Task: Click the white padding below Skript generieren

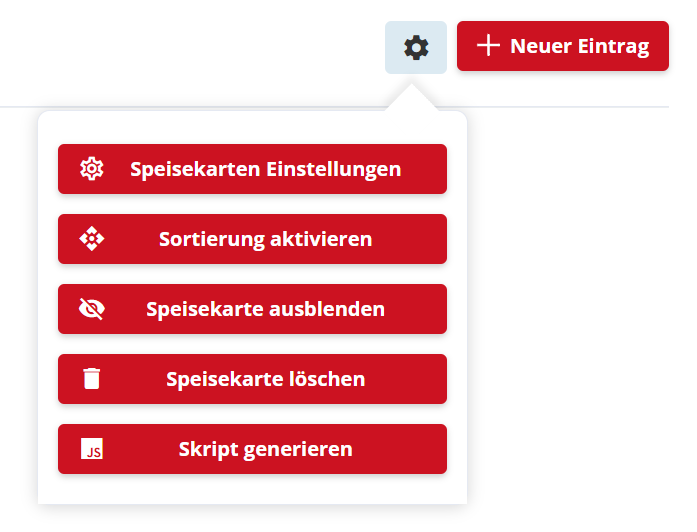Action: click(252, 489)
